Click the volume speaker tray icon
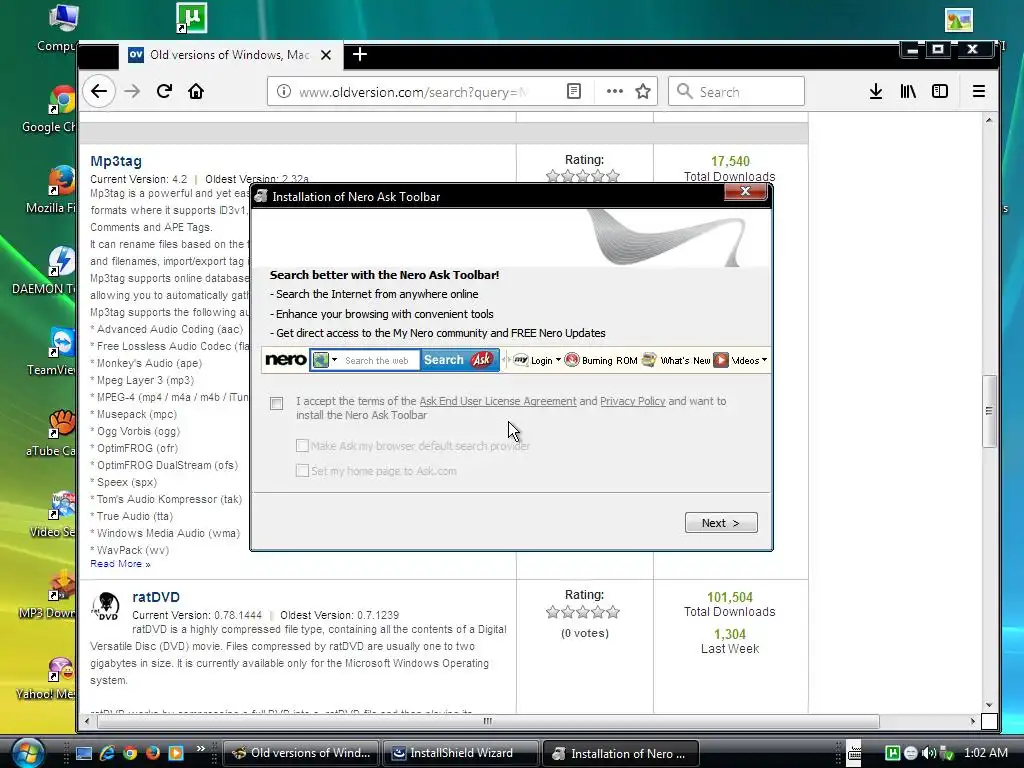The image size is (1024, 768). pos(928,753)
